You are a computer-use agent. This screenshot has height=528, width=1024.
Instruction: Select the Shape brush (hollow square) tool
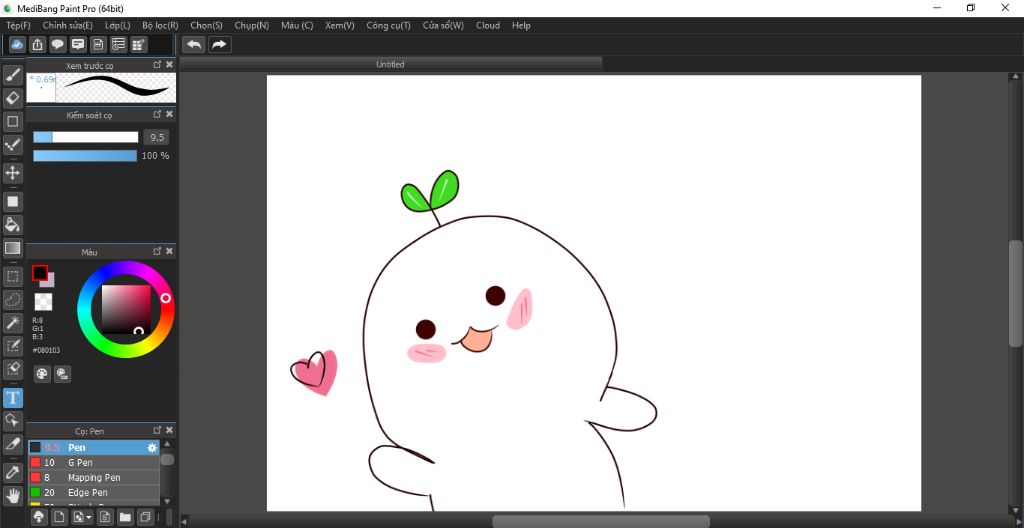pos(12,122)
